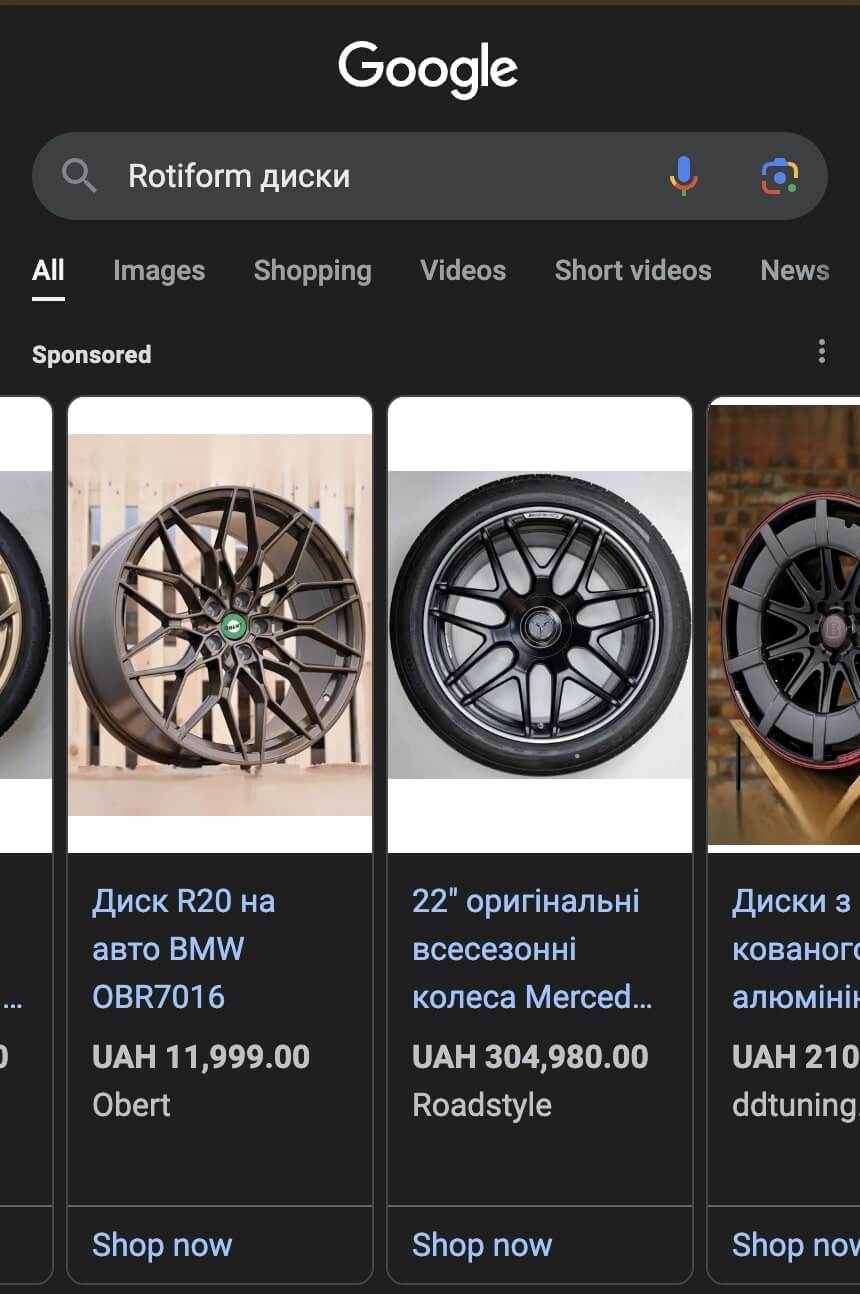This screenshot has width=860, height=1294.
Task: Select the All results tab
Action: [48, 270]
